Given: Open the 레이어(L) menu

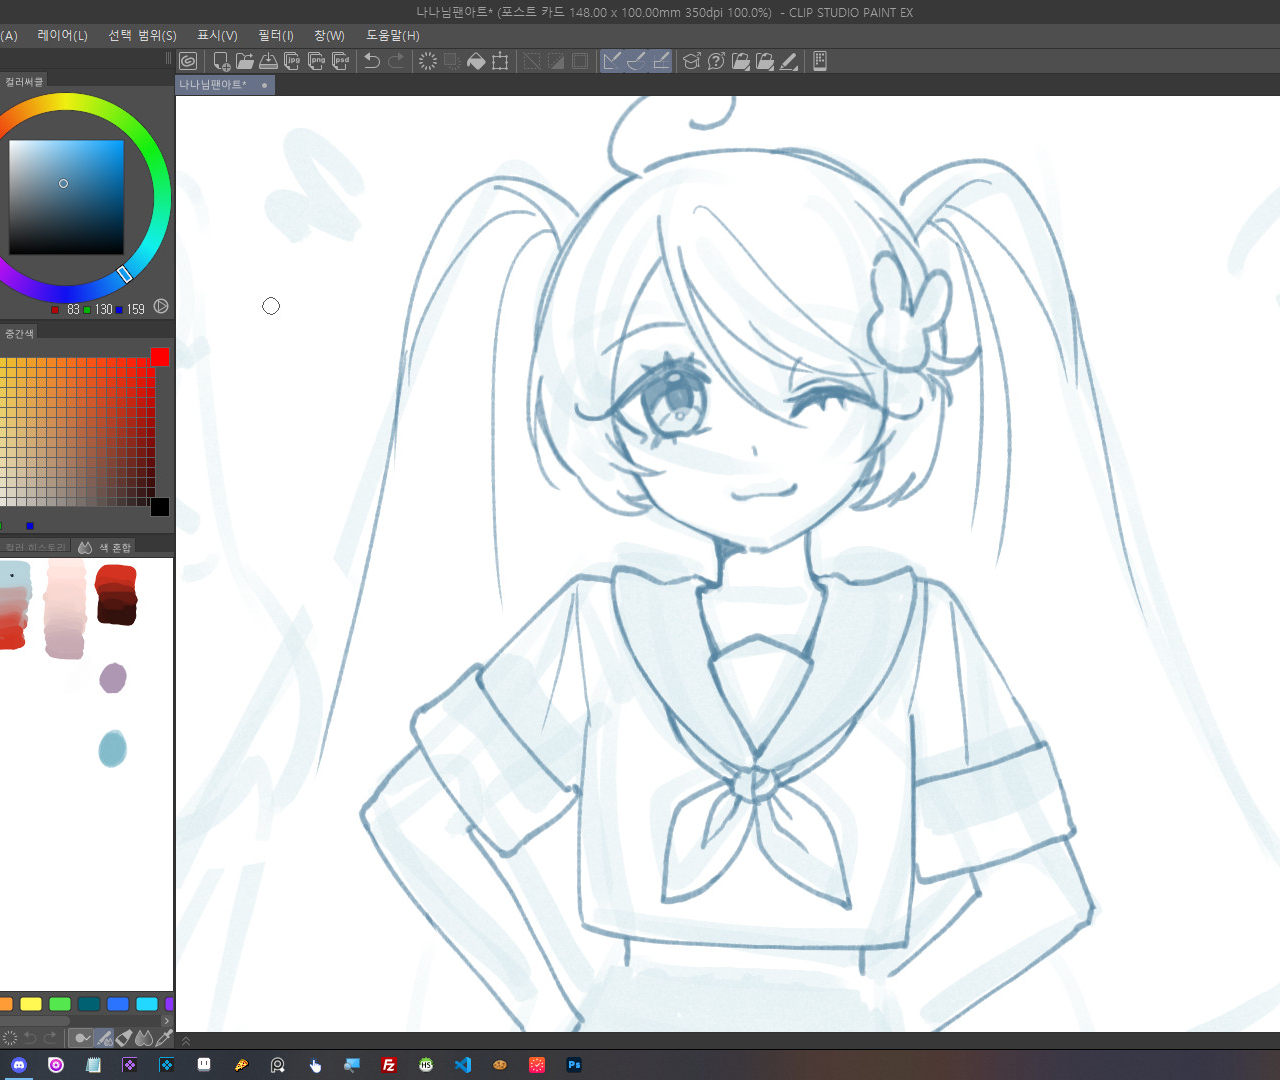Looking at the screenshot, I should click(62, 35).
